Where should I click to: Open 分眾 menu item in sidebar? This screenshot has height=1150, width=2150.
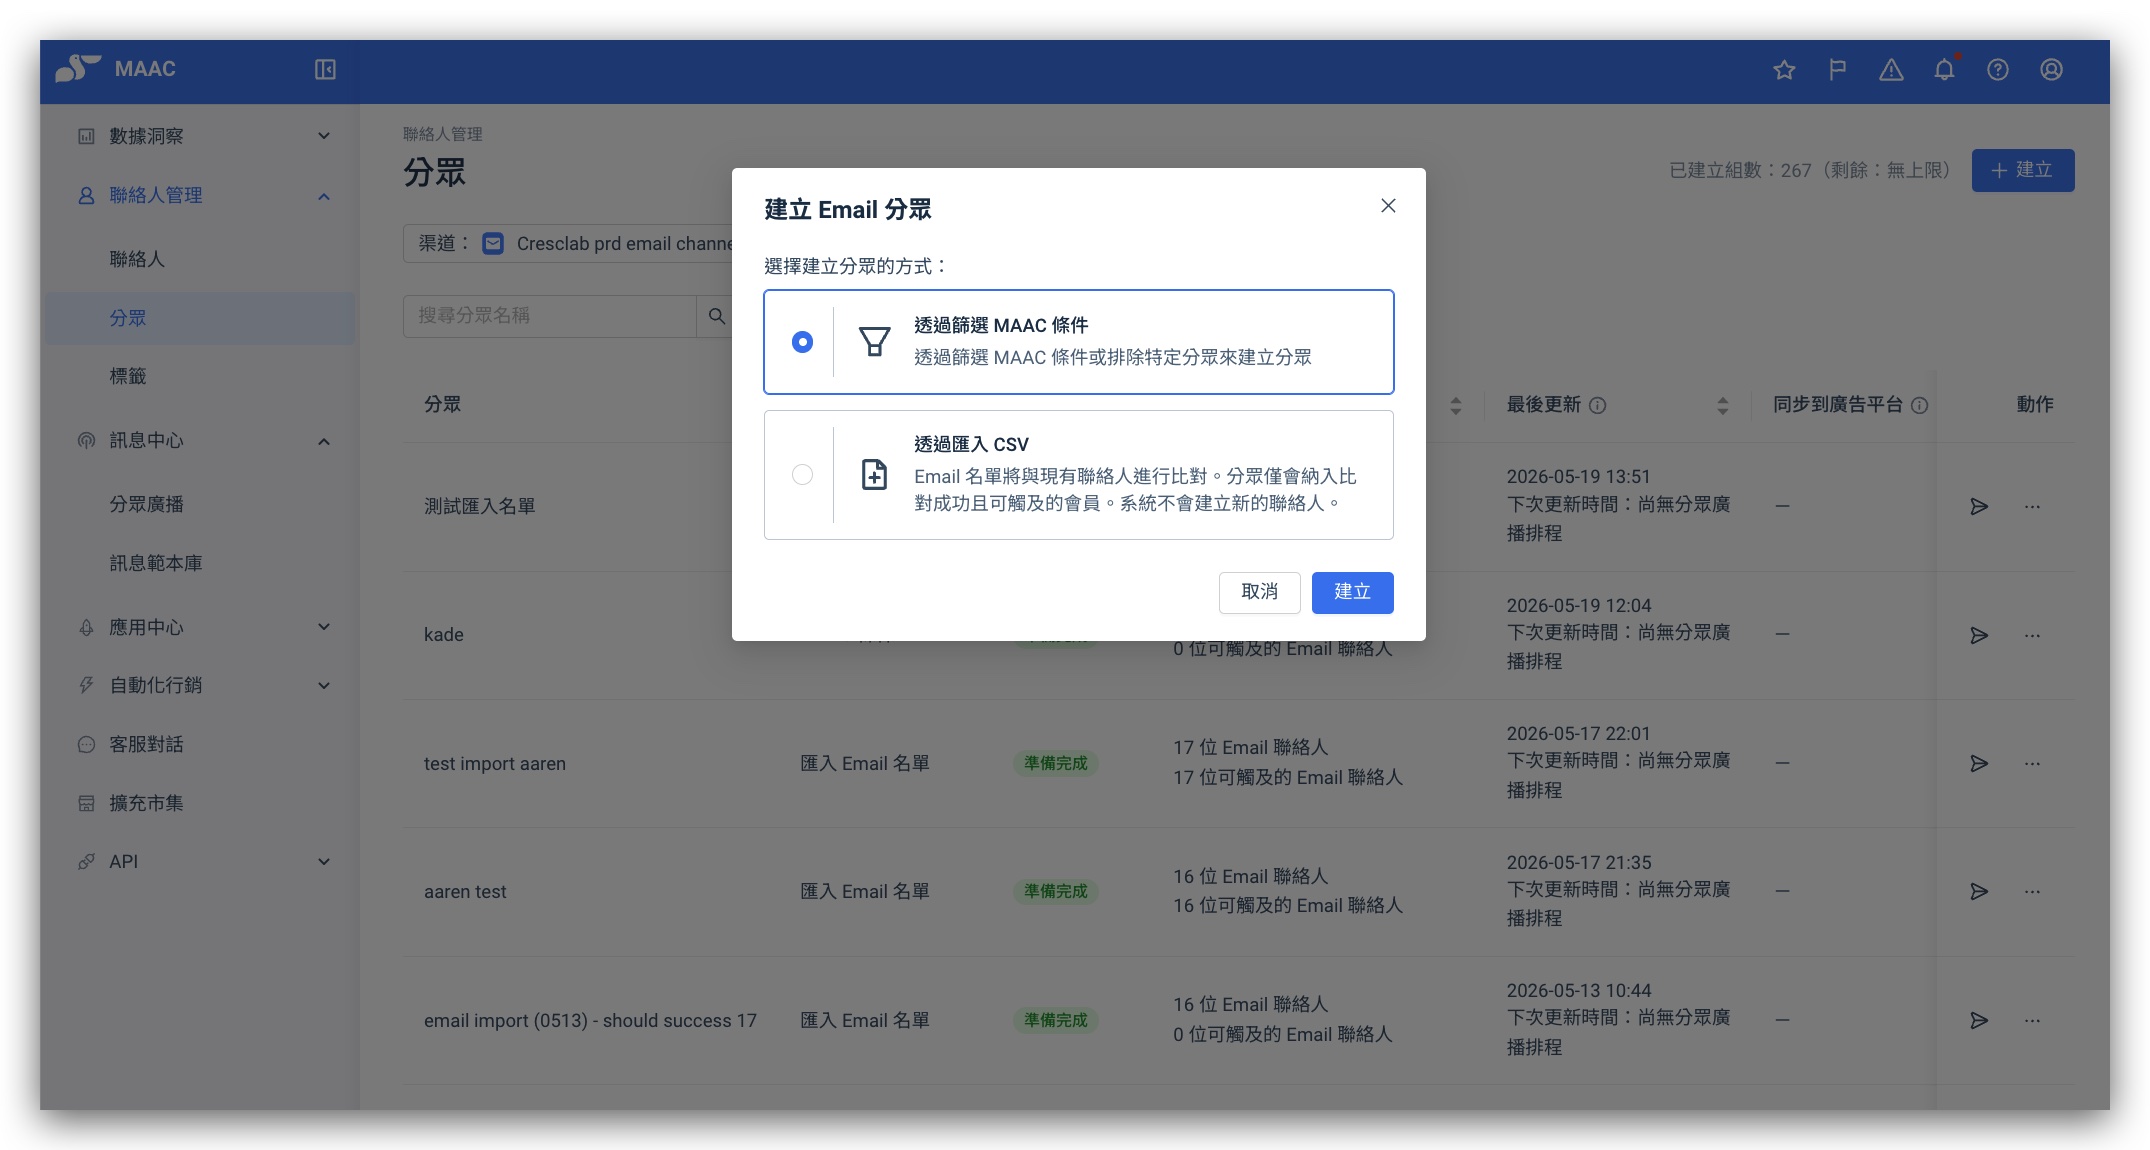tap(200, 318)
